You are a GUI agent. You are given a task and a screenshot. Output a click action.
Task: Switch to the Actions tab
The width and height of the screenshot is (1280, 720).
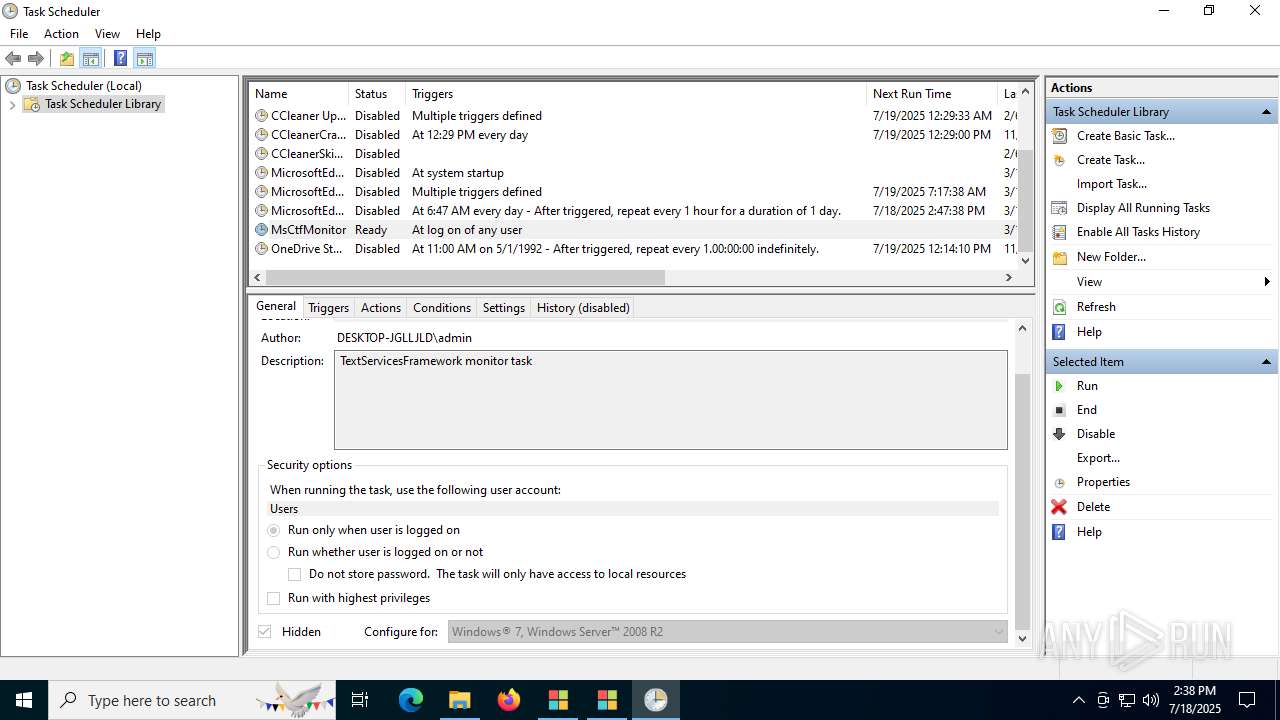click(x=381, y=308)
